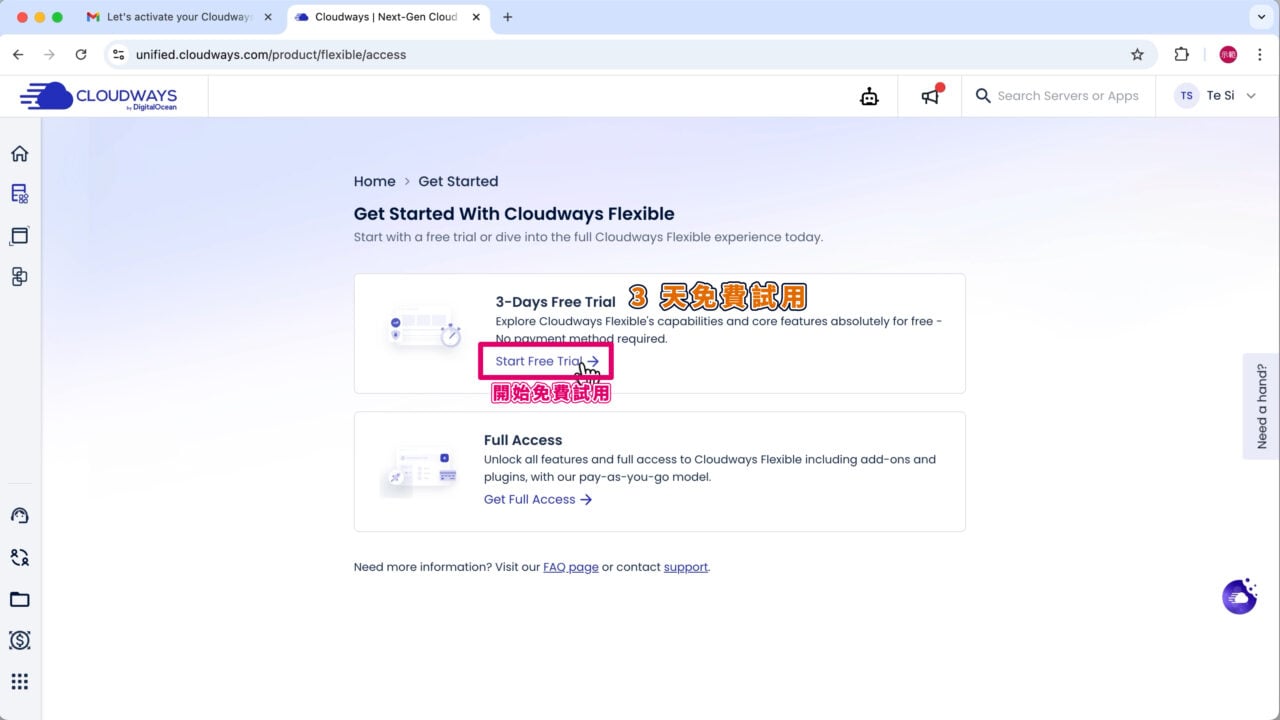
Task: Click the billing dollar icon in sidebar
Action: pos(19,640)
